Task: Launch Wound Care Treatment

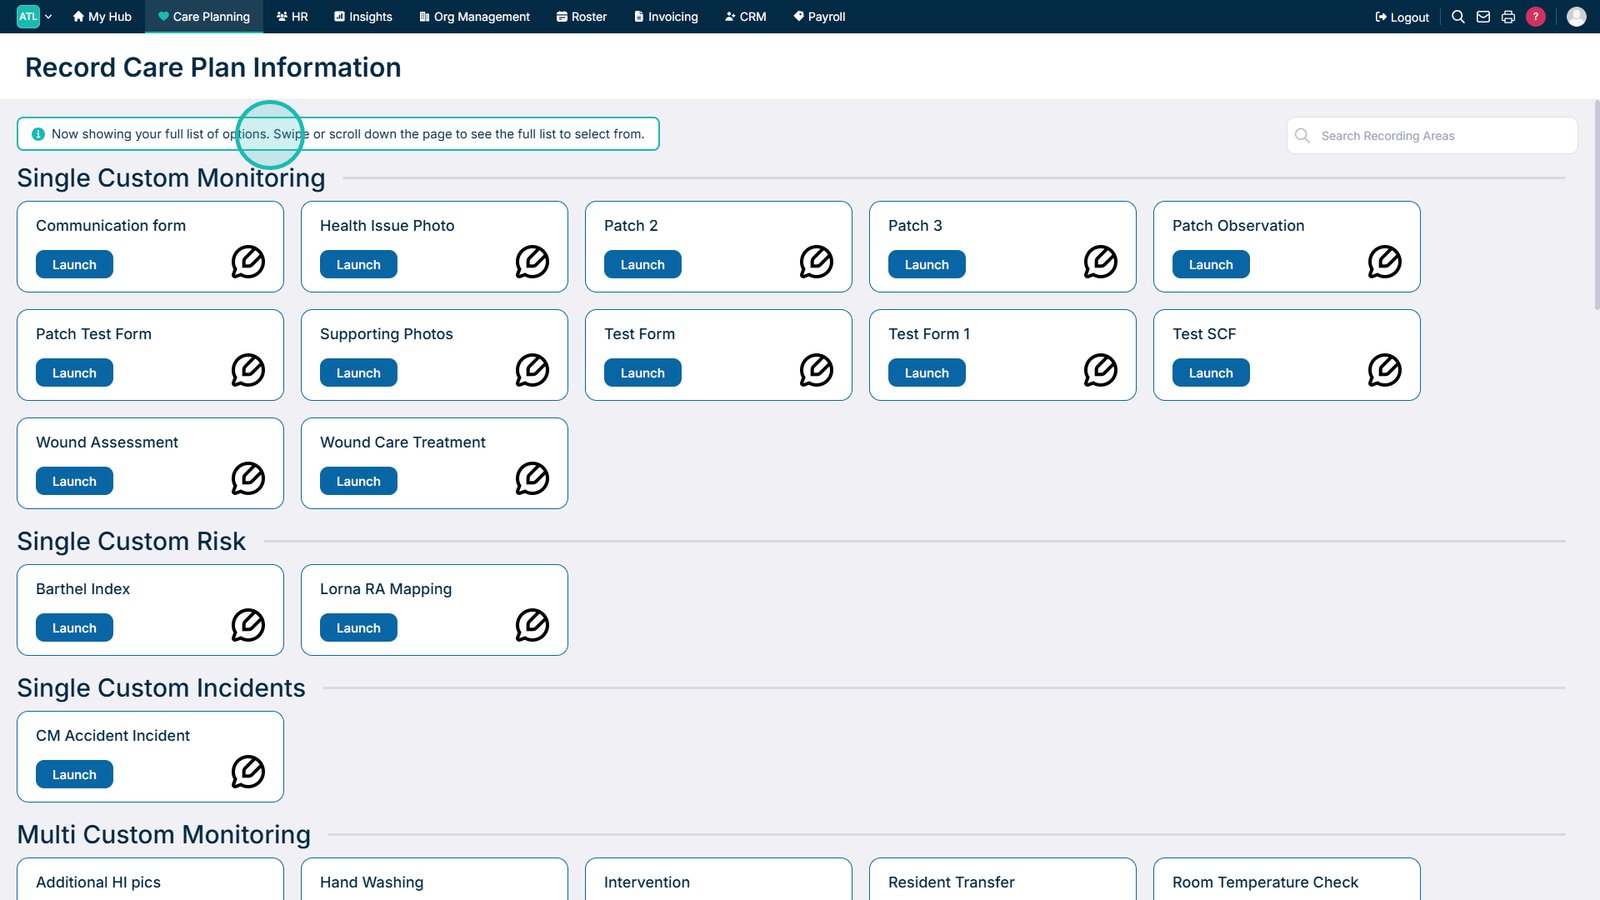Action: [359, 481]
